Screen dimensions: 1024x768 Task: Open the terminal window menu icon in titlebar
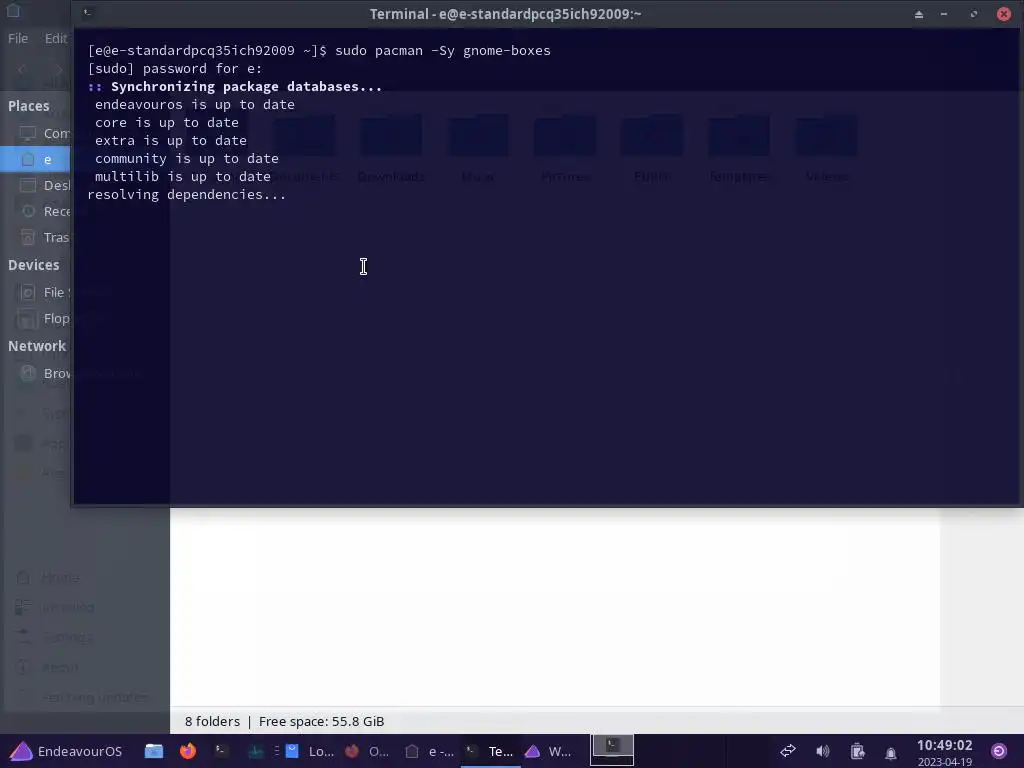[88, 13]
